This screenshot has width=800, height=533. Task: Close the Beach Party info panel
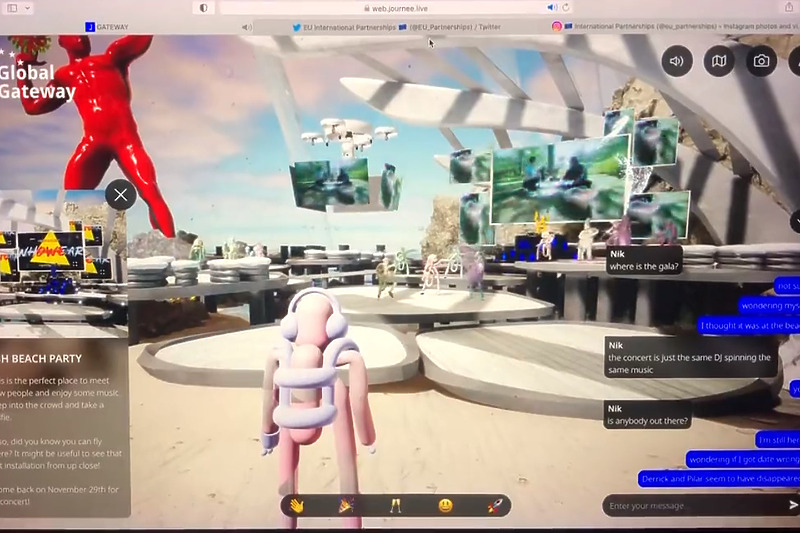click(121, 194)
